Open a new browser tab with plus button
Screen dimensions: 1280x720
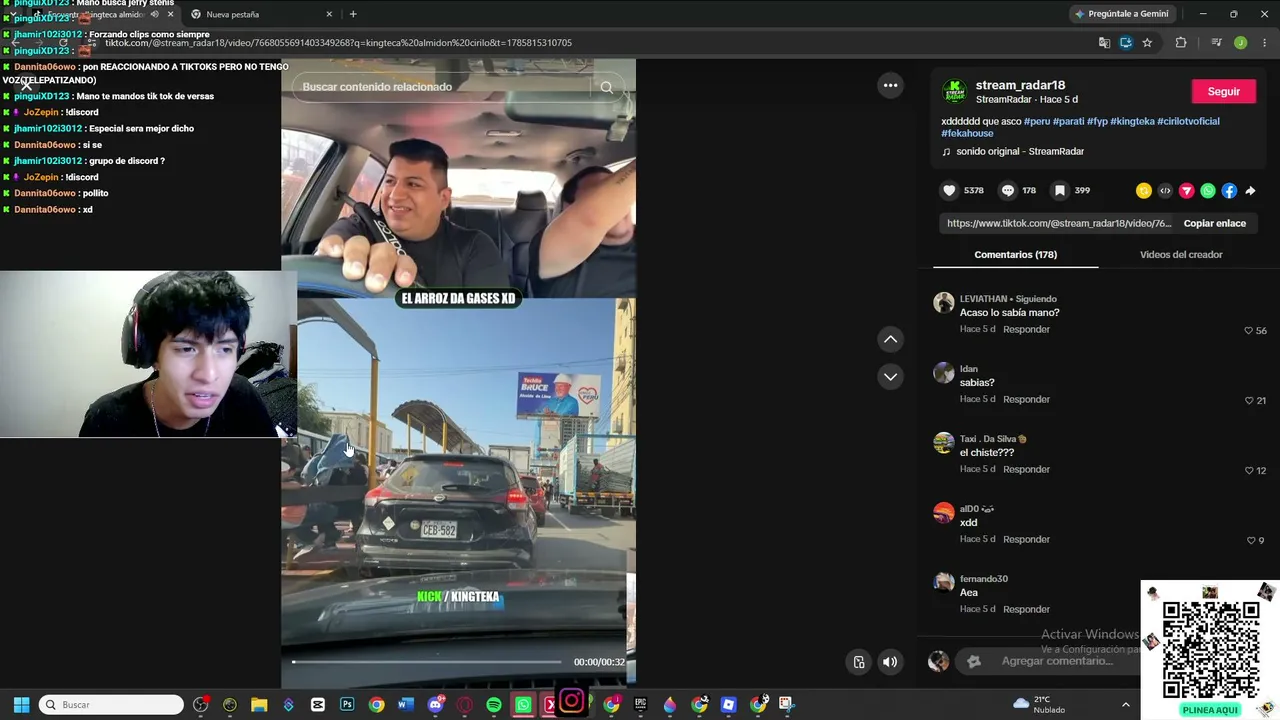[x=353, y=14]
